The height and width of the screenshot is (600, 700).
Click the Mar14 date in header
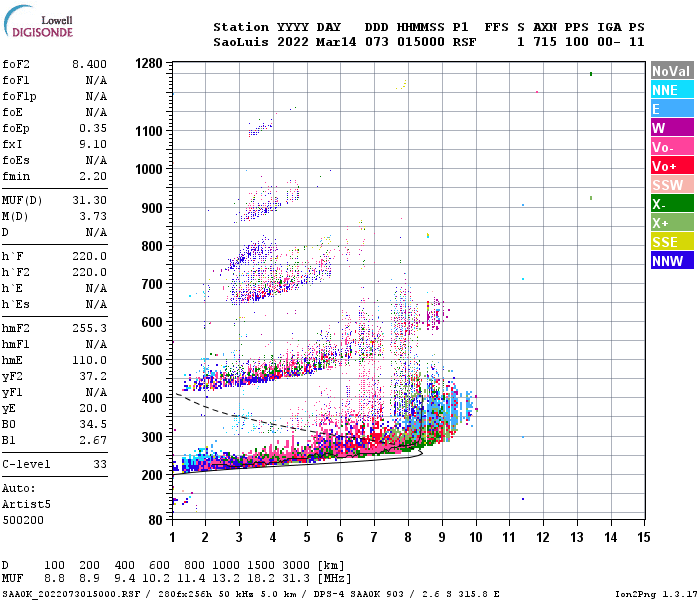tap(336, 42)
